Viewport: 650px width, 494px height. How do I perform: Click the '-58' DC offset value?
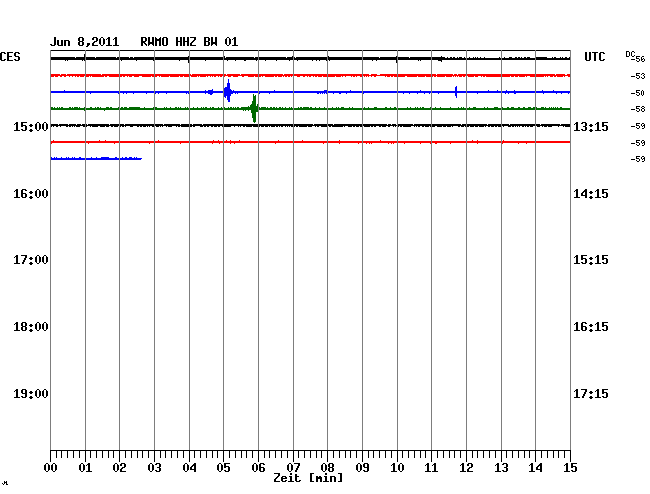[x=638, y=109]
